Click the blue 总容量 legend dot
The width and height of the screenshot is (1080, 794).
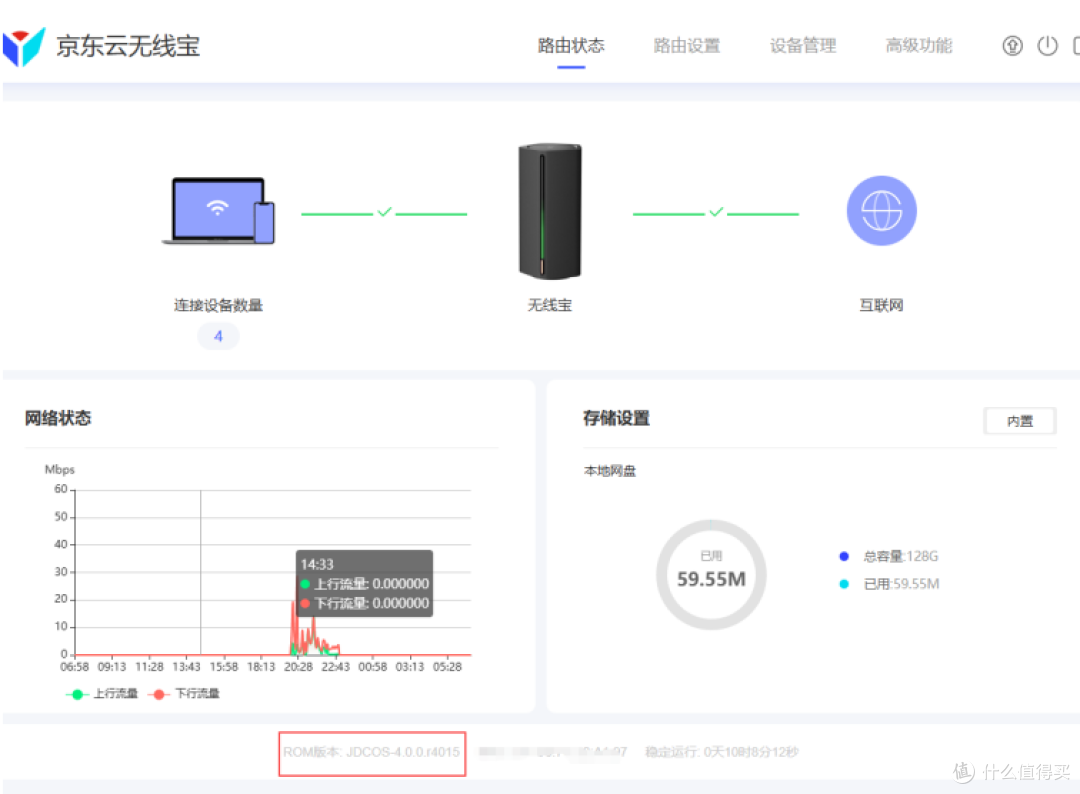coord(844,556)
